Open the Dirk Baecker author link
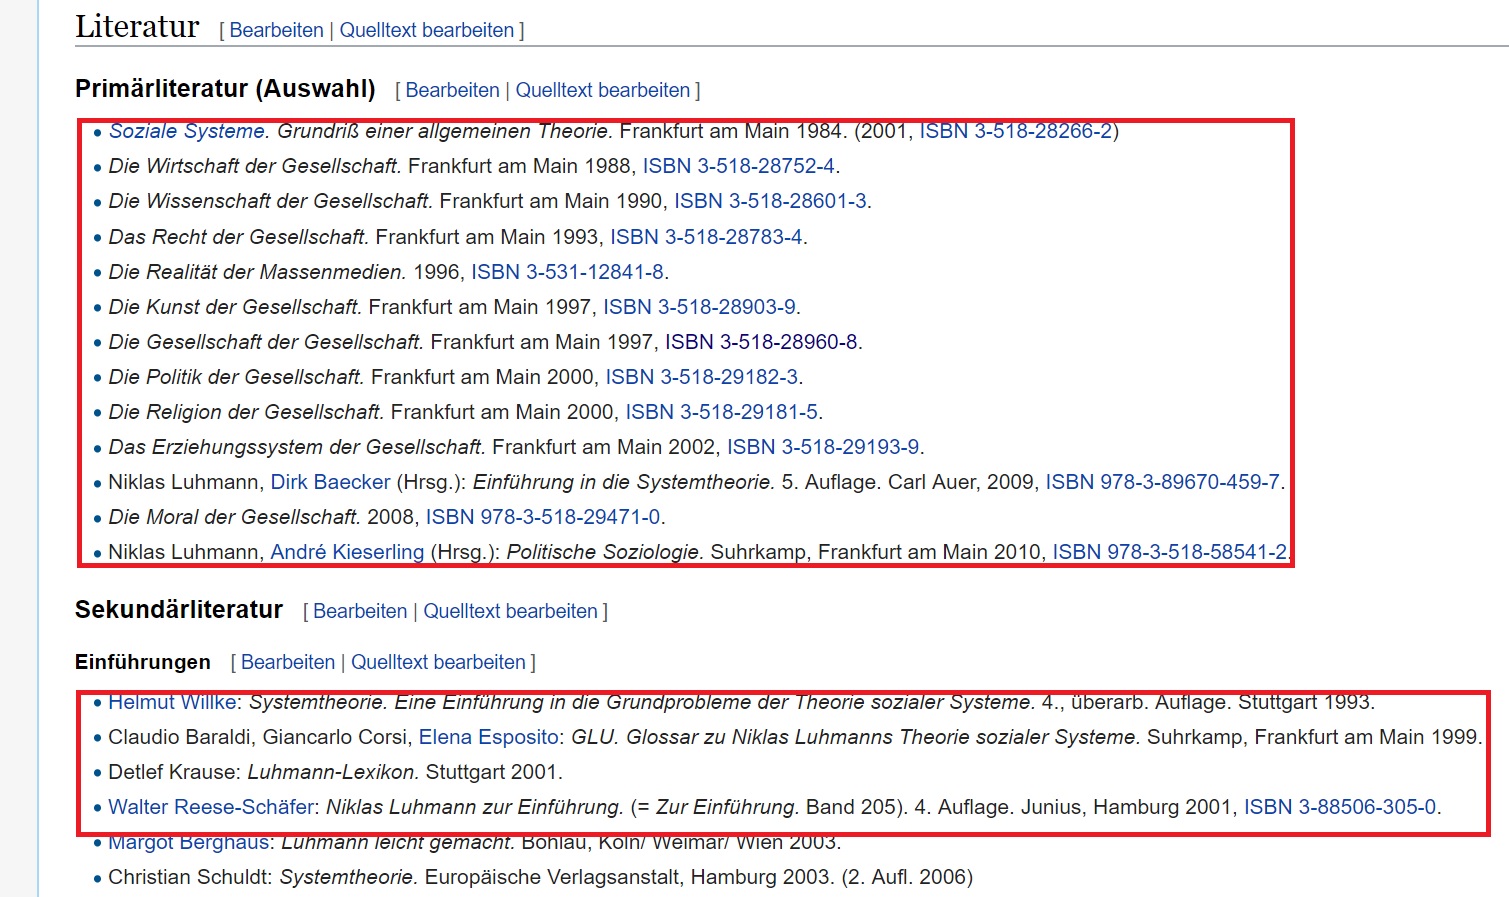This screenshot has width=1509, height=897. point(330,482)
